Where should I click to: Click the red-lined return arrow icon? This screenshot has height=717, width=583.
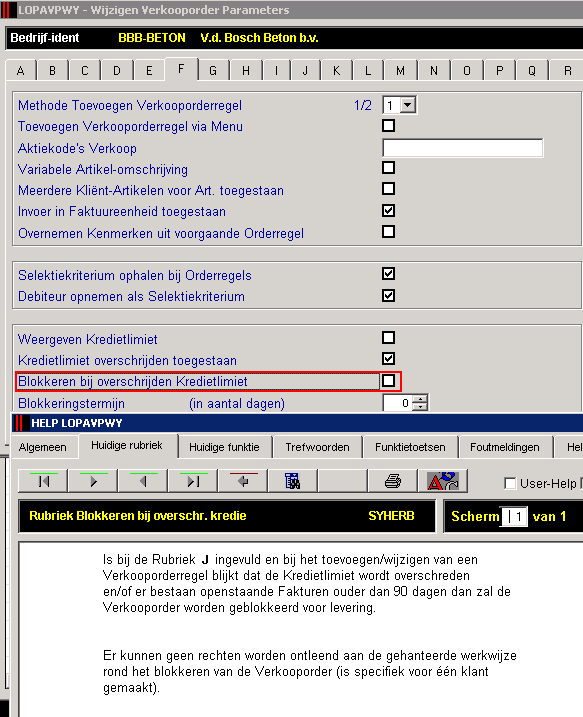coord(243,481)
